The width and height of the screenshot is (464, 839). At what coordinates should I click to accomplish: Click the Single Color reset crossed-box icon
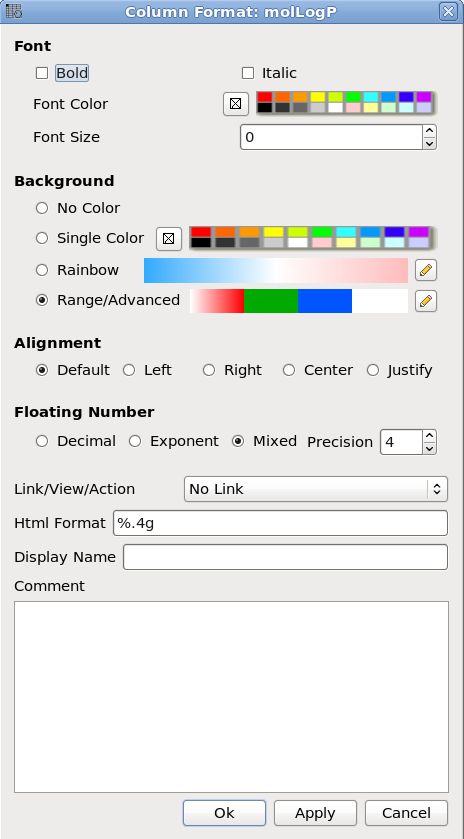(169, 239)
